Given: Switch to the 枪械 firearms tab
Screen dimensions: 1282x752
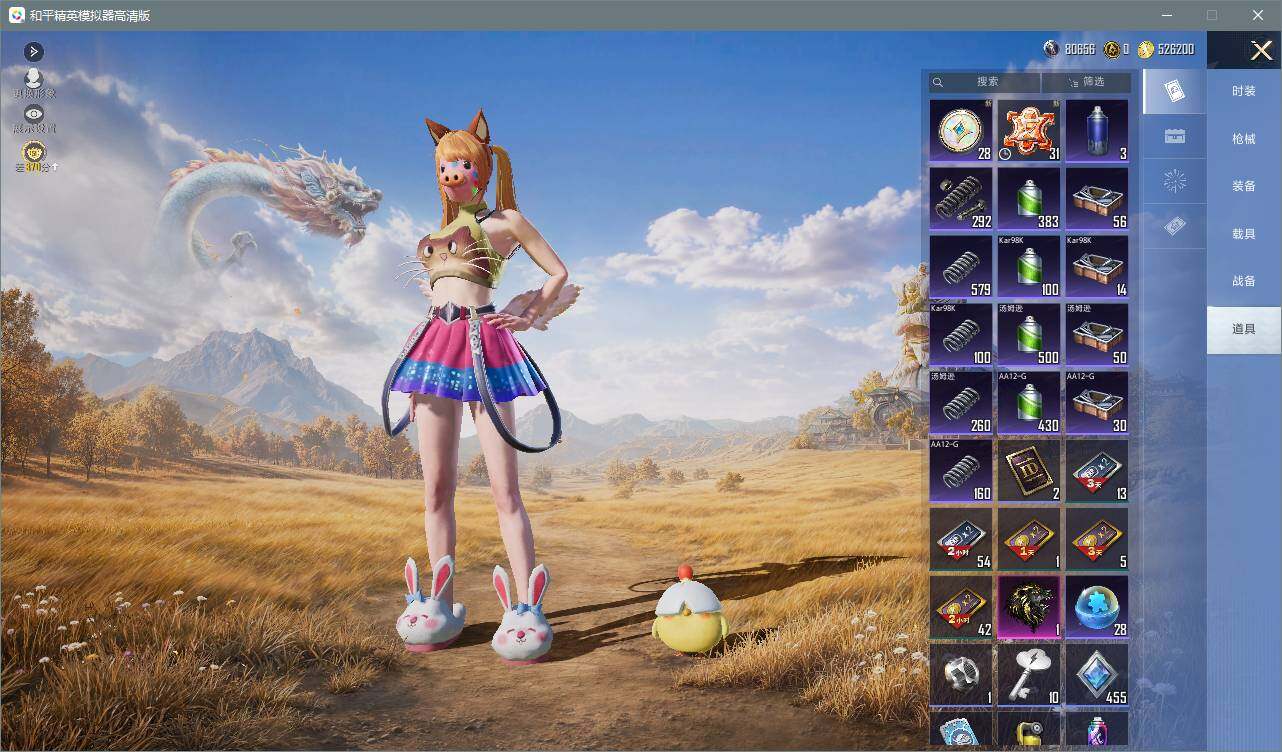Looking at the screenshot, I should click(x=1243, y=139).
